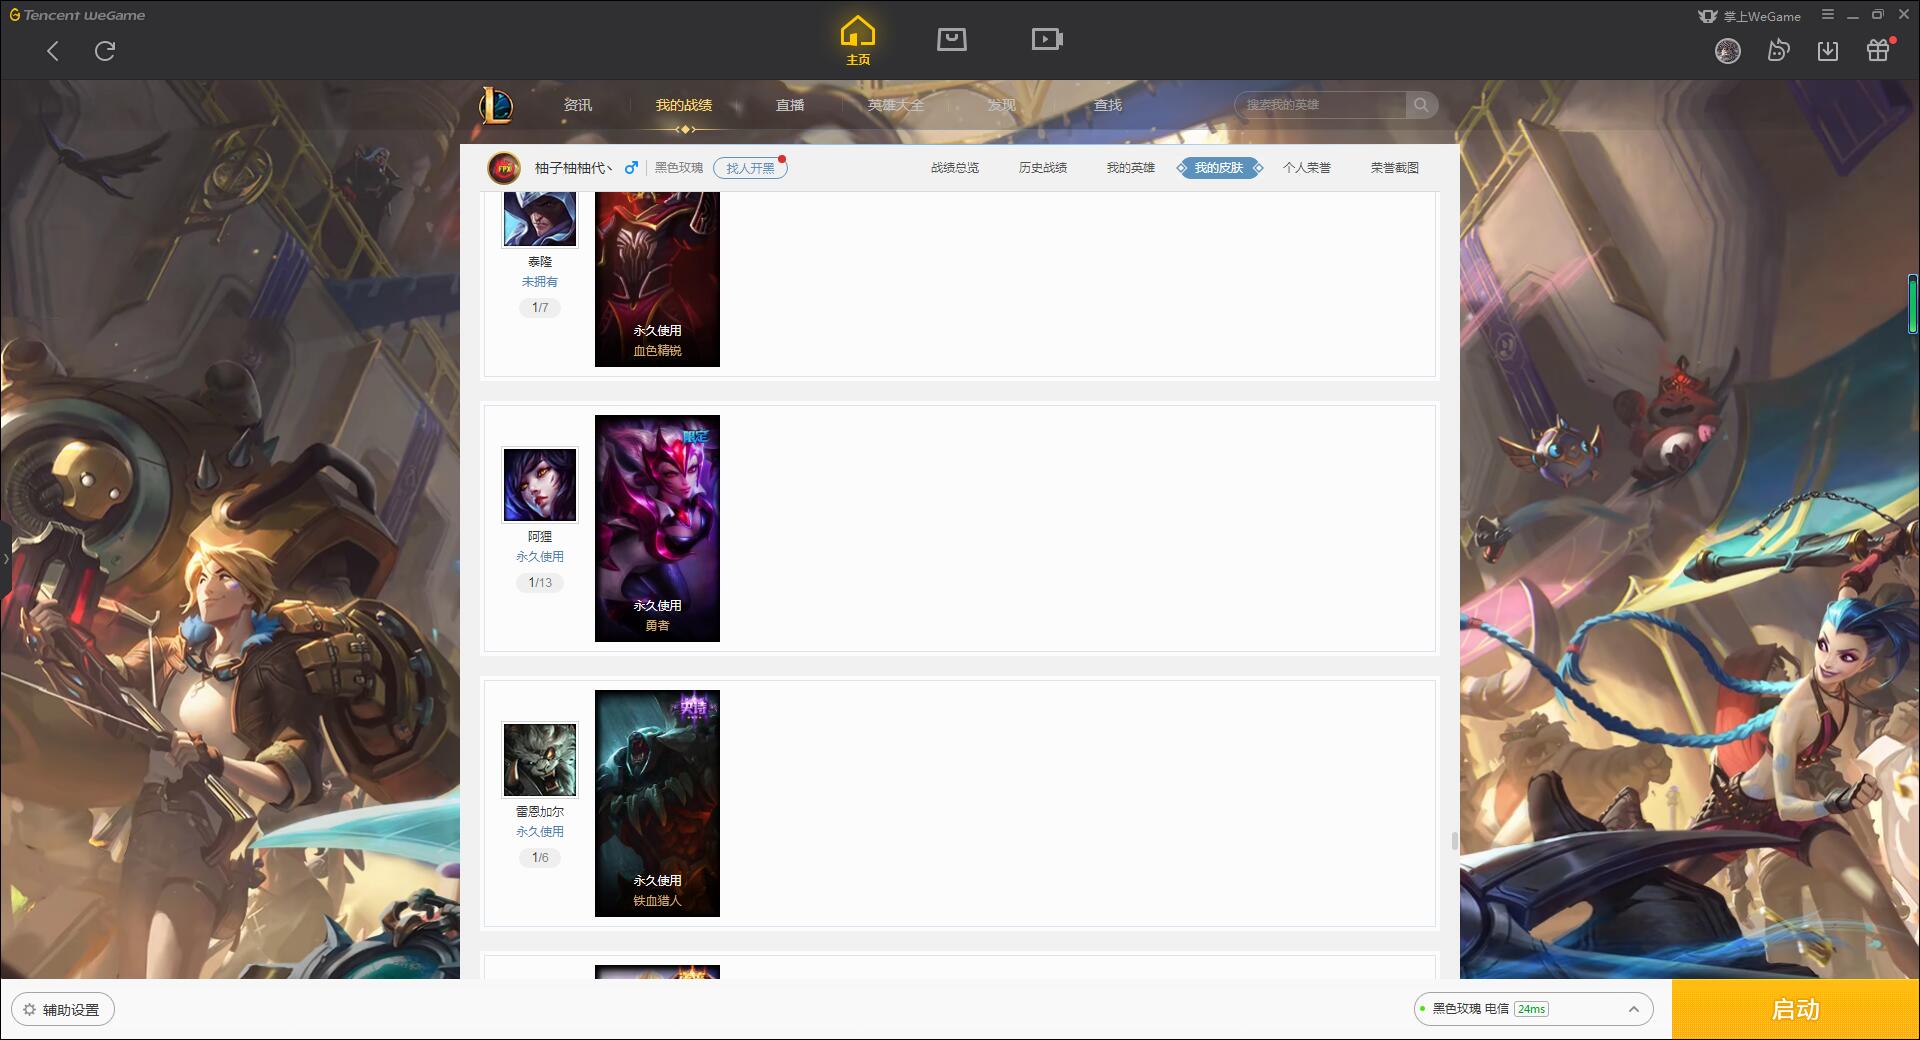Click the 雷恩加尔 champion portrait
The width and height of the screenshot is (1920, 1040).
point(540,760)
